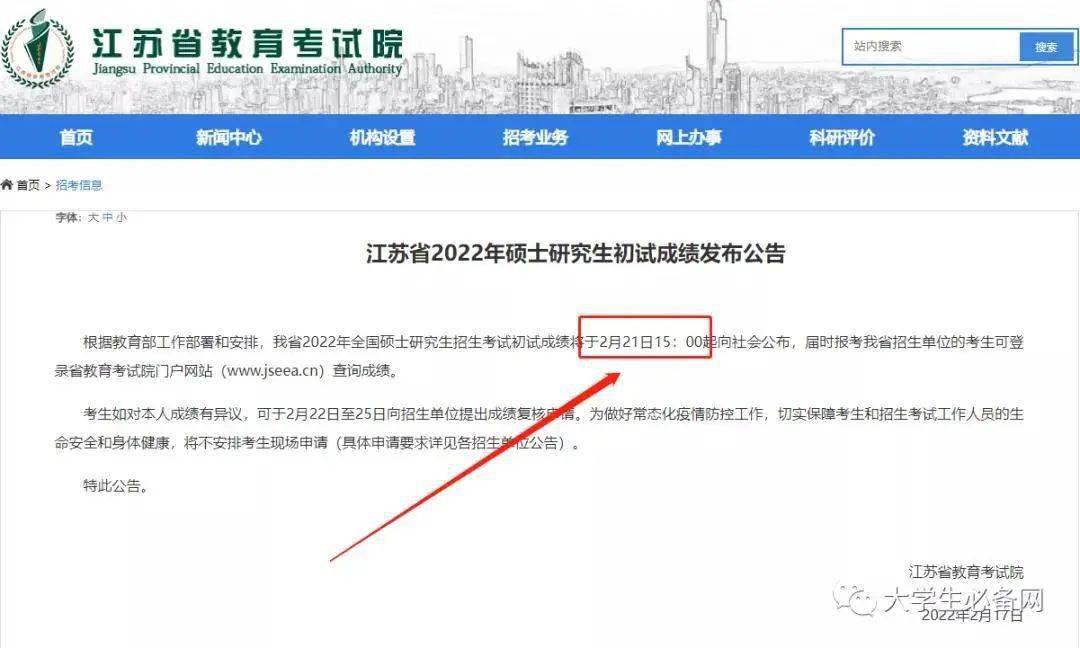The width and height of the screenshot is (1080, 648).
Task: Click the 江苏省教育考试院 site title text
Action: [x=247, y=43]
